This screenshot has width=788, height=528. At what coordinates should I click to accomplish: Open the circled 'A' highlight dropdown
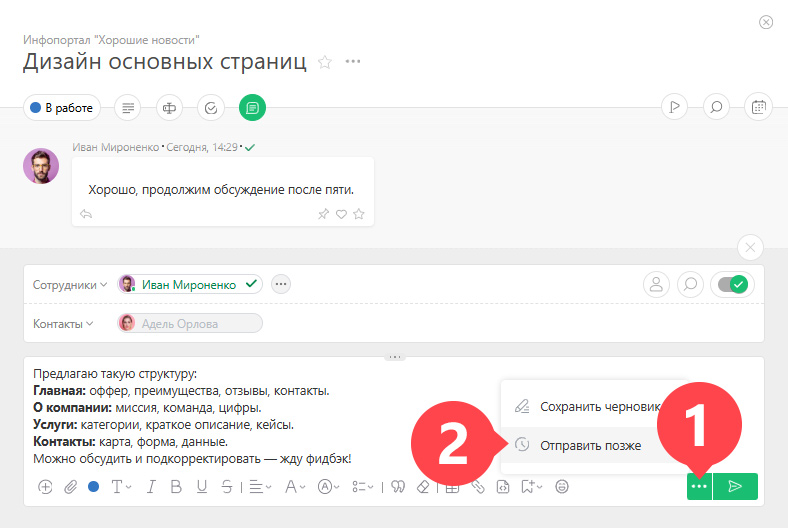[329, 487]
